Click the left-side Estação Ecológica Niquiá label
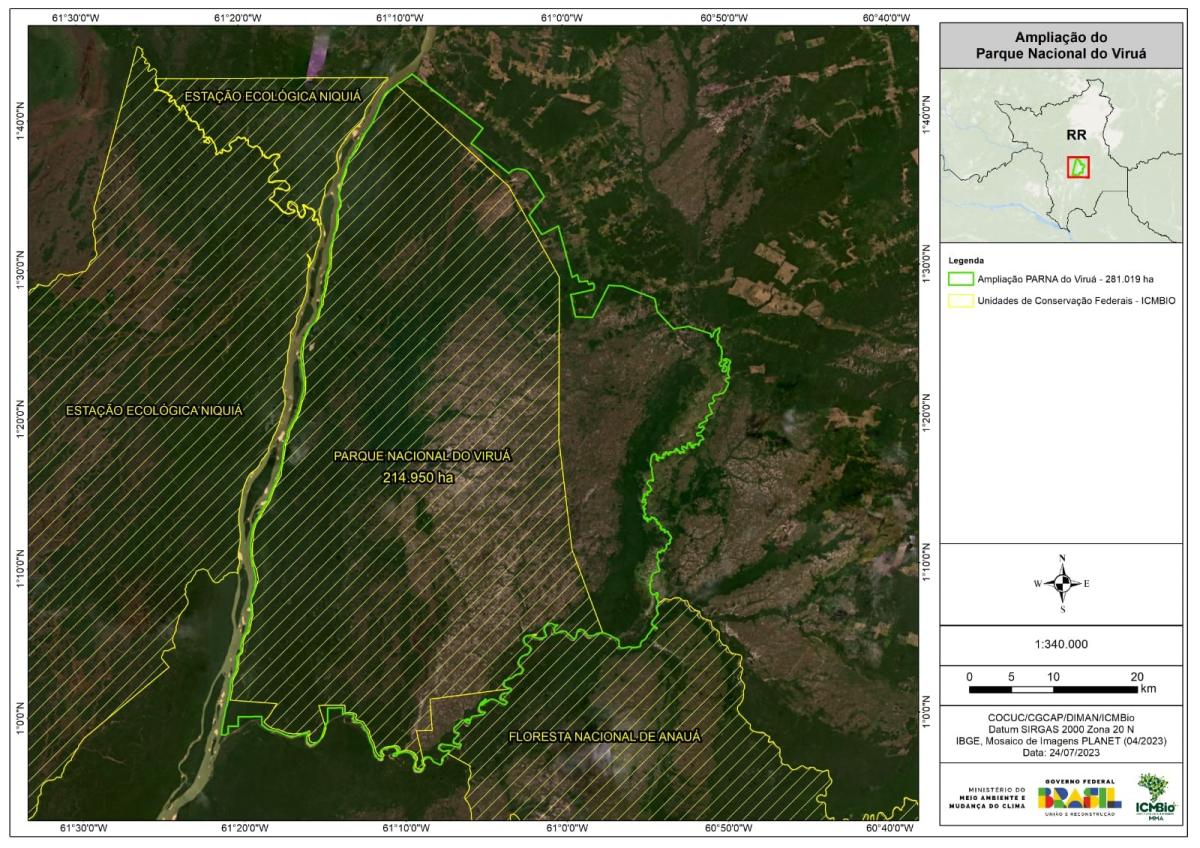Image resolution: width=1200 pixels, height=848 pixels. click(154, 410)
